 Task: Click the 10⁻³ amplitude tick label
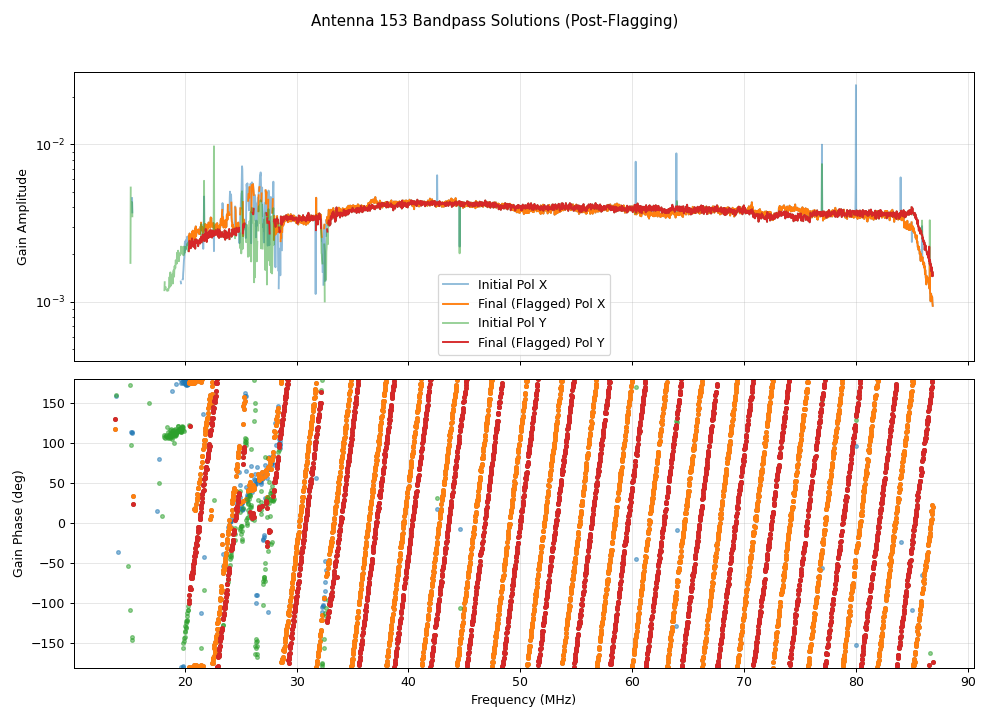tap(50, 302)
